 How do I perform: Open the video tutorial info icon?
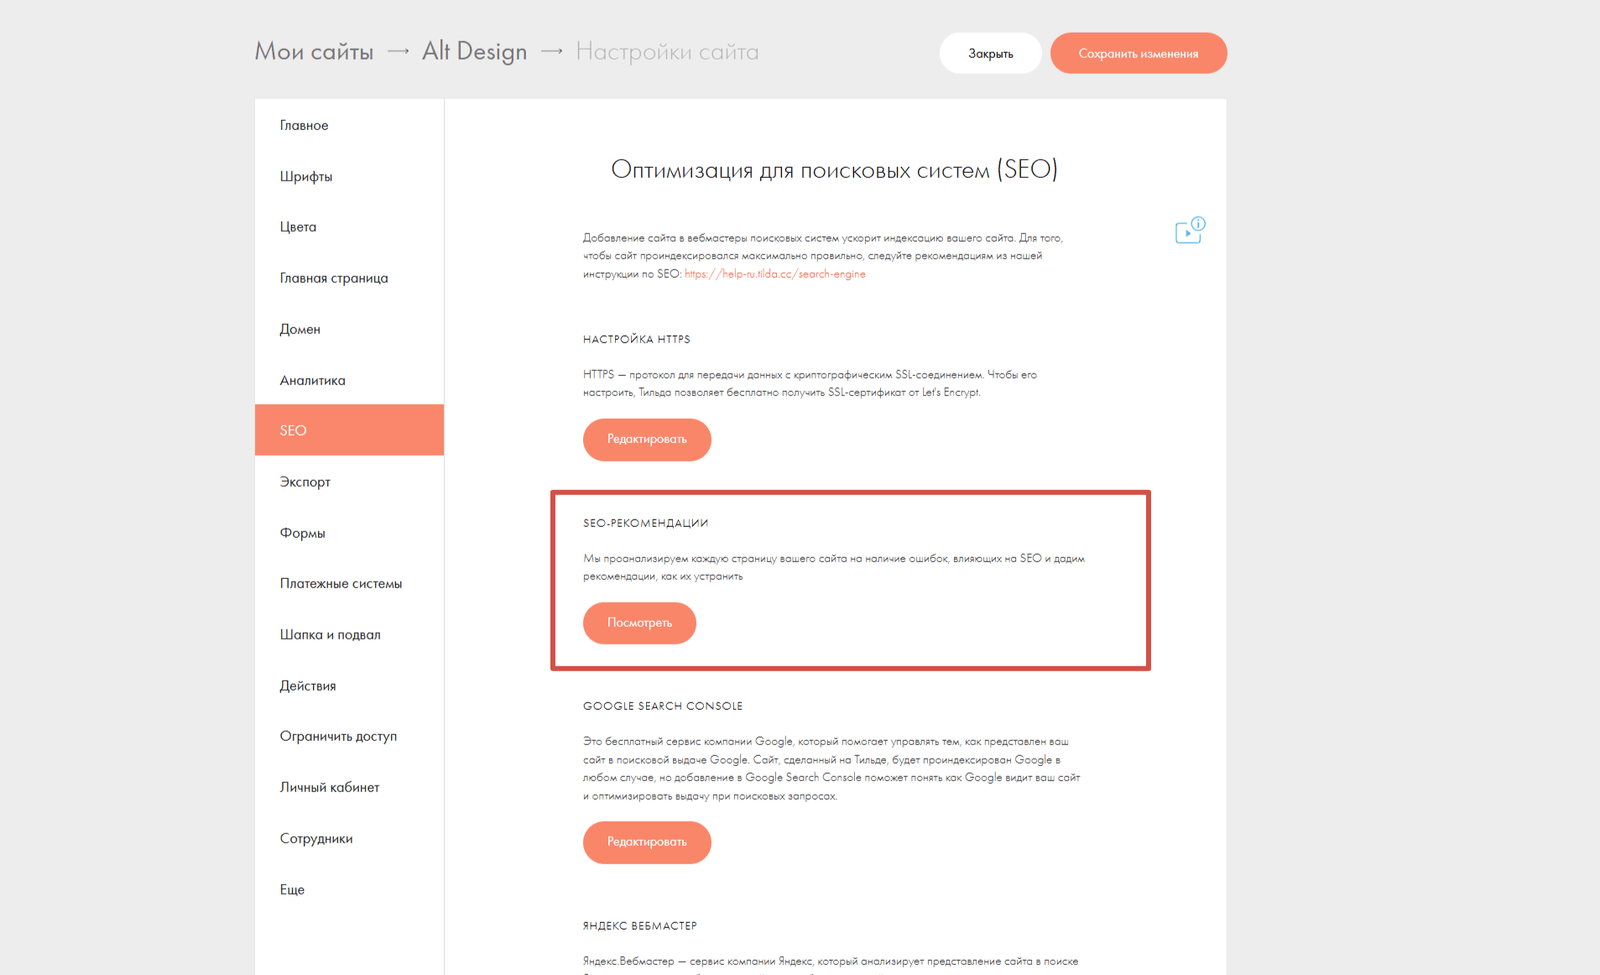click(1189, 231)
